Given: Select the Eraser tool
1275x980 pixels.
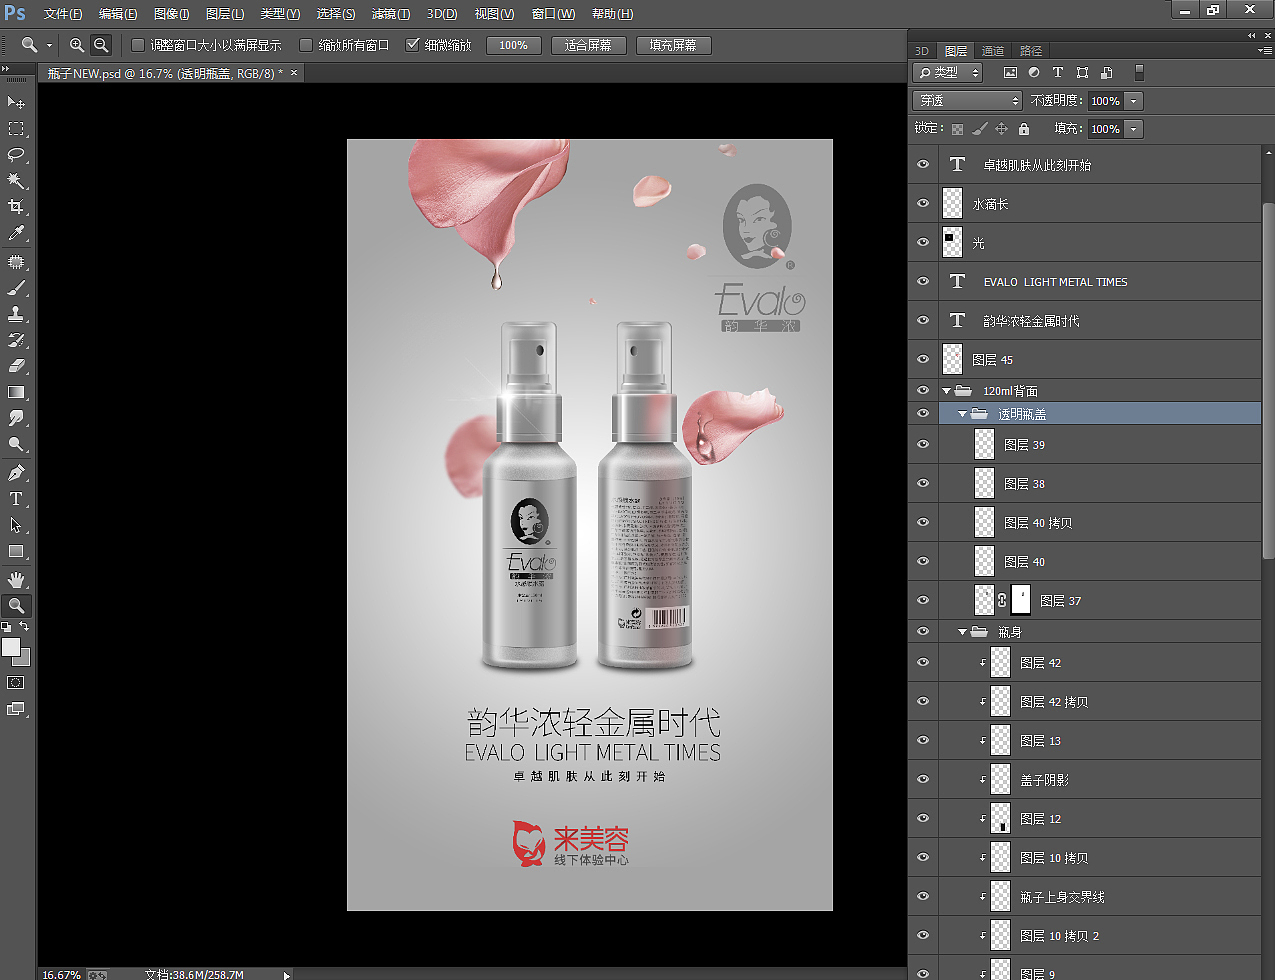Looking at the screenshot, I should click(x=16, y=366).
